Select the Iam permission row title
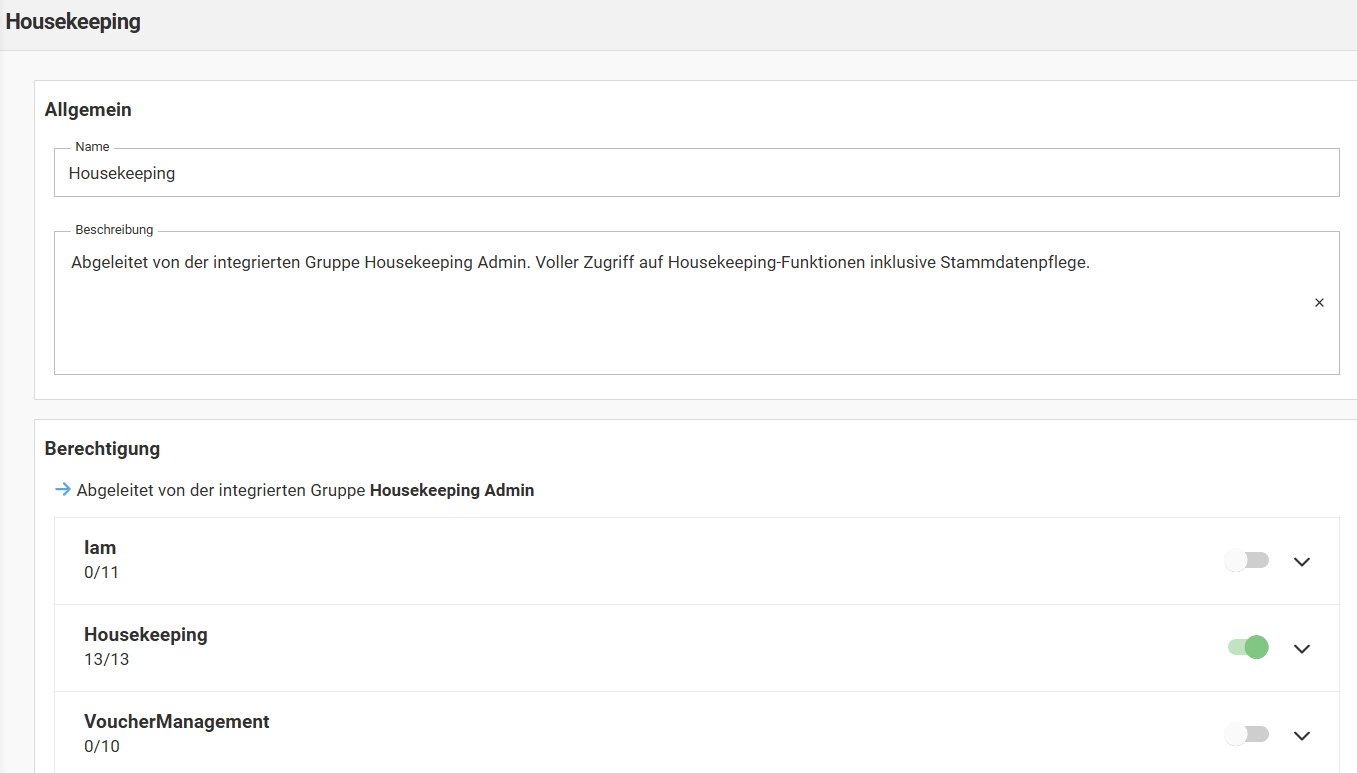1357x773 pixels. tap(100, 548)
